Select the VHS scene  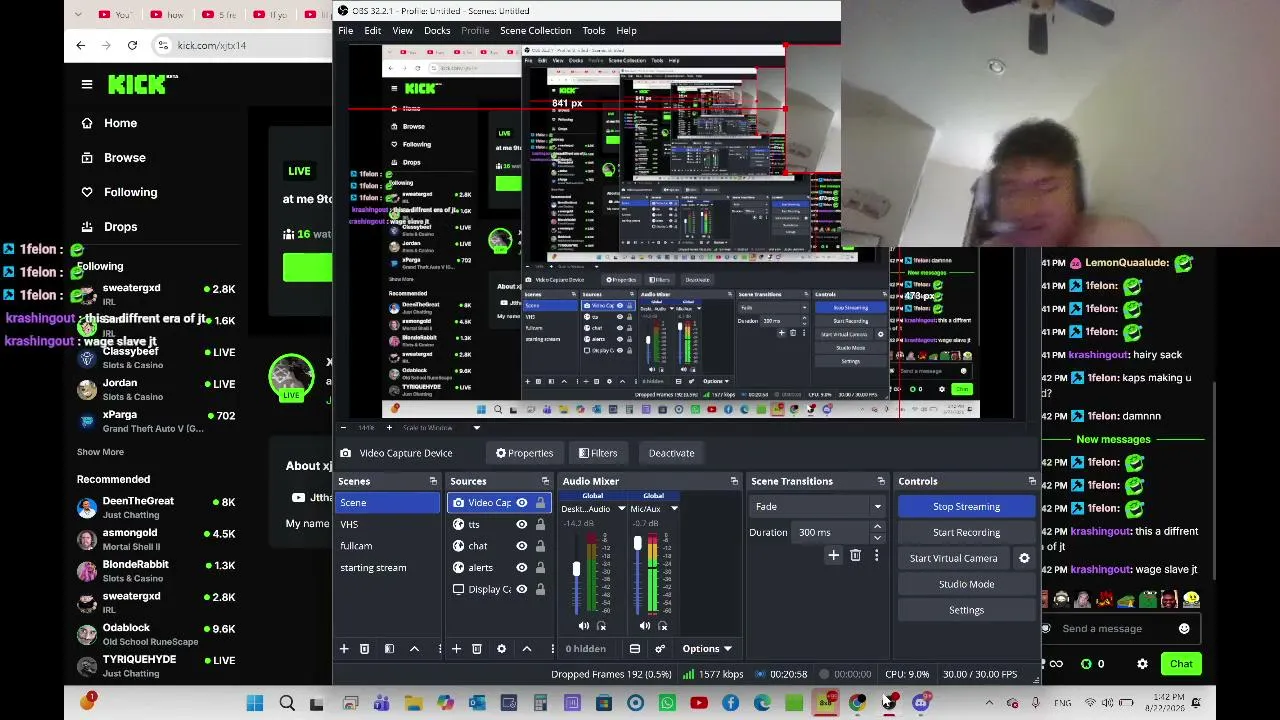point(387,525)
